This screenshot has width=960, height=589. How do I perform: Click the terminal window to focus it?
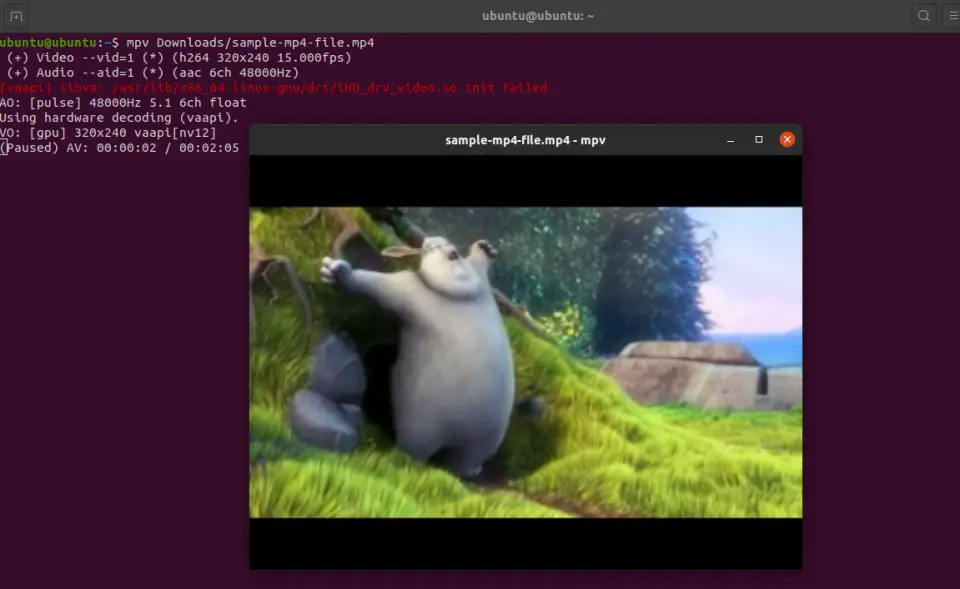point(120,300)
